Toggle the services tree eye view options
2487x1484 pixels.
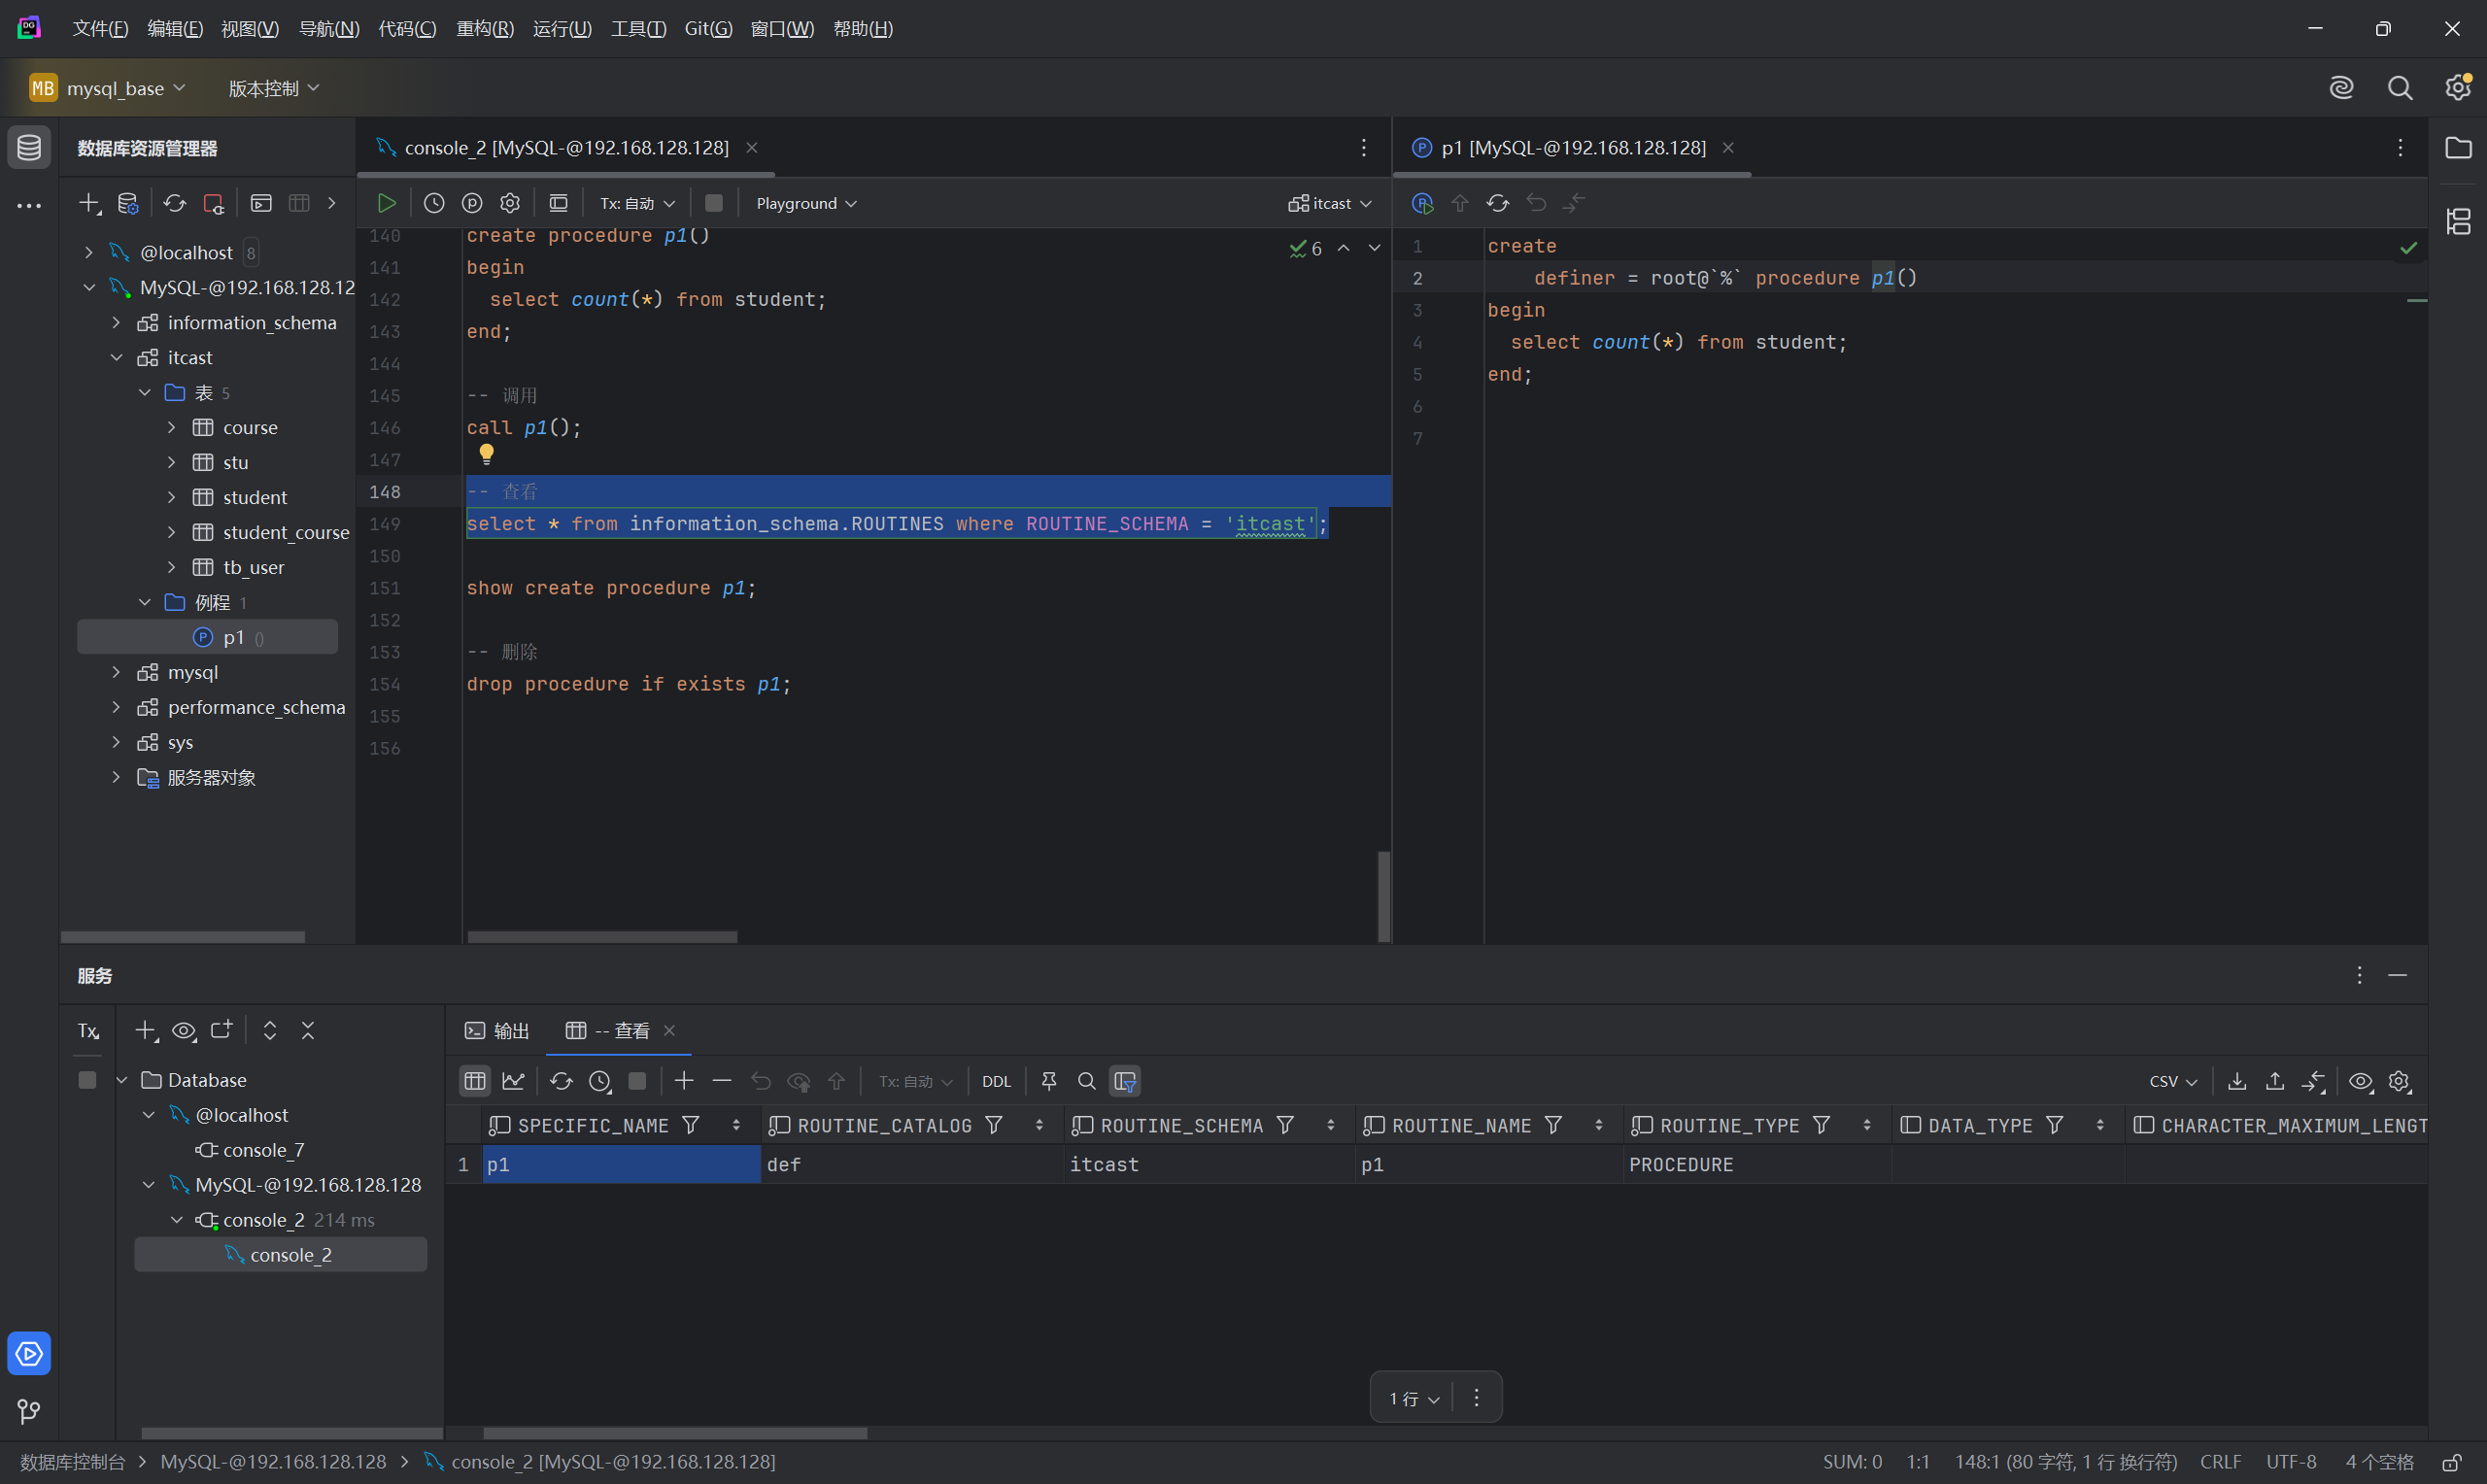click(184, 1030)
